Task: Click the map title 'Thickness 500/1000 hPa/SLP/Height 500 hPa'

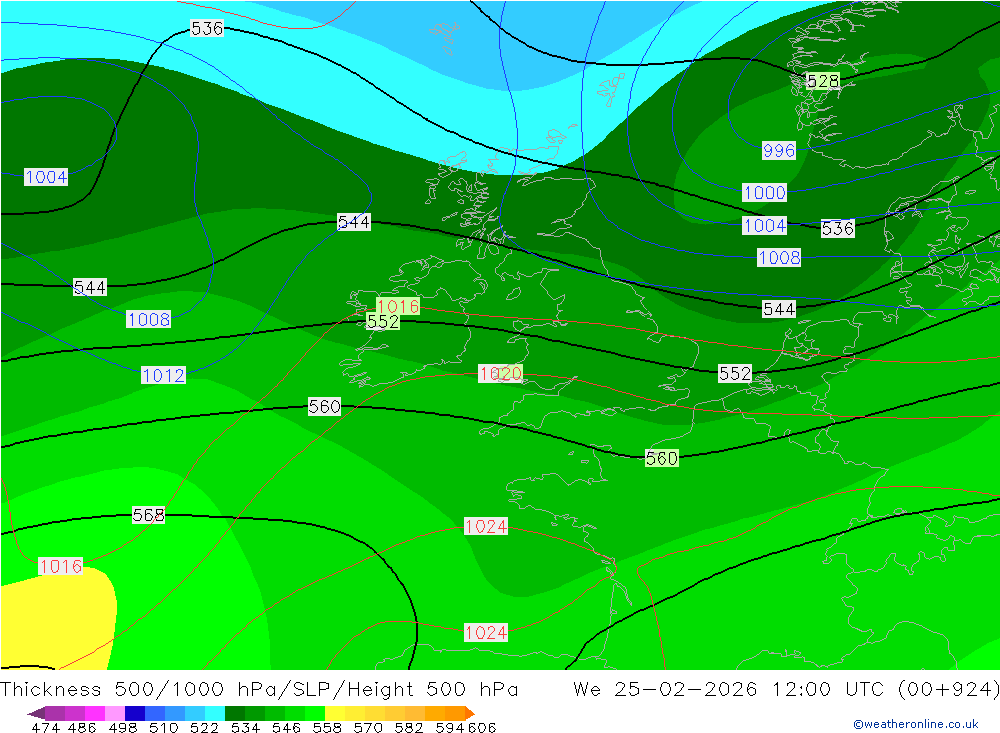Action: [x=259, y=690]
